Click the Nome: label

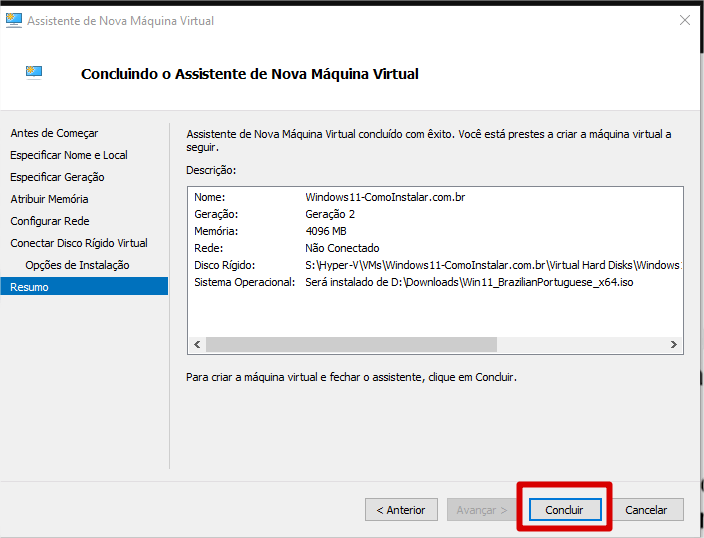pyautogui.click(x=209, y=197)
